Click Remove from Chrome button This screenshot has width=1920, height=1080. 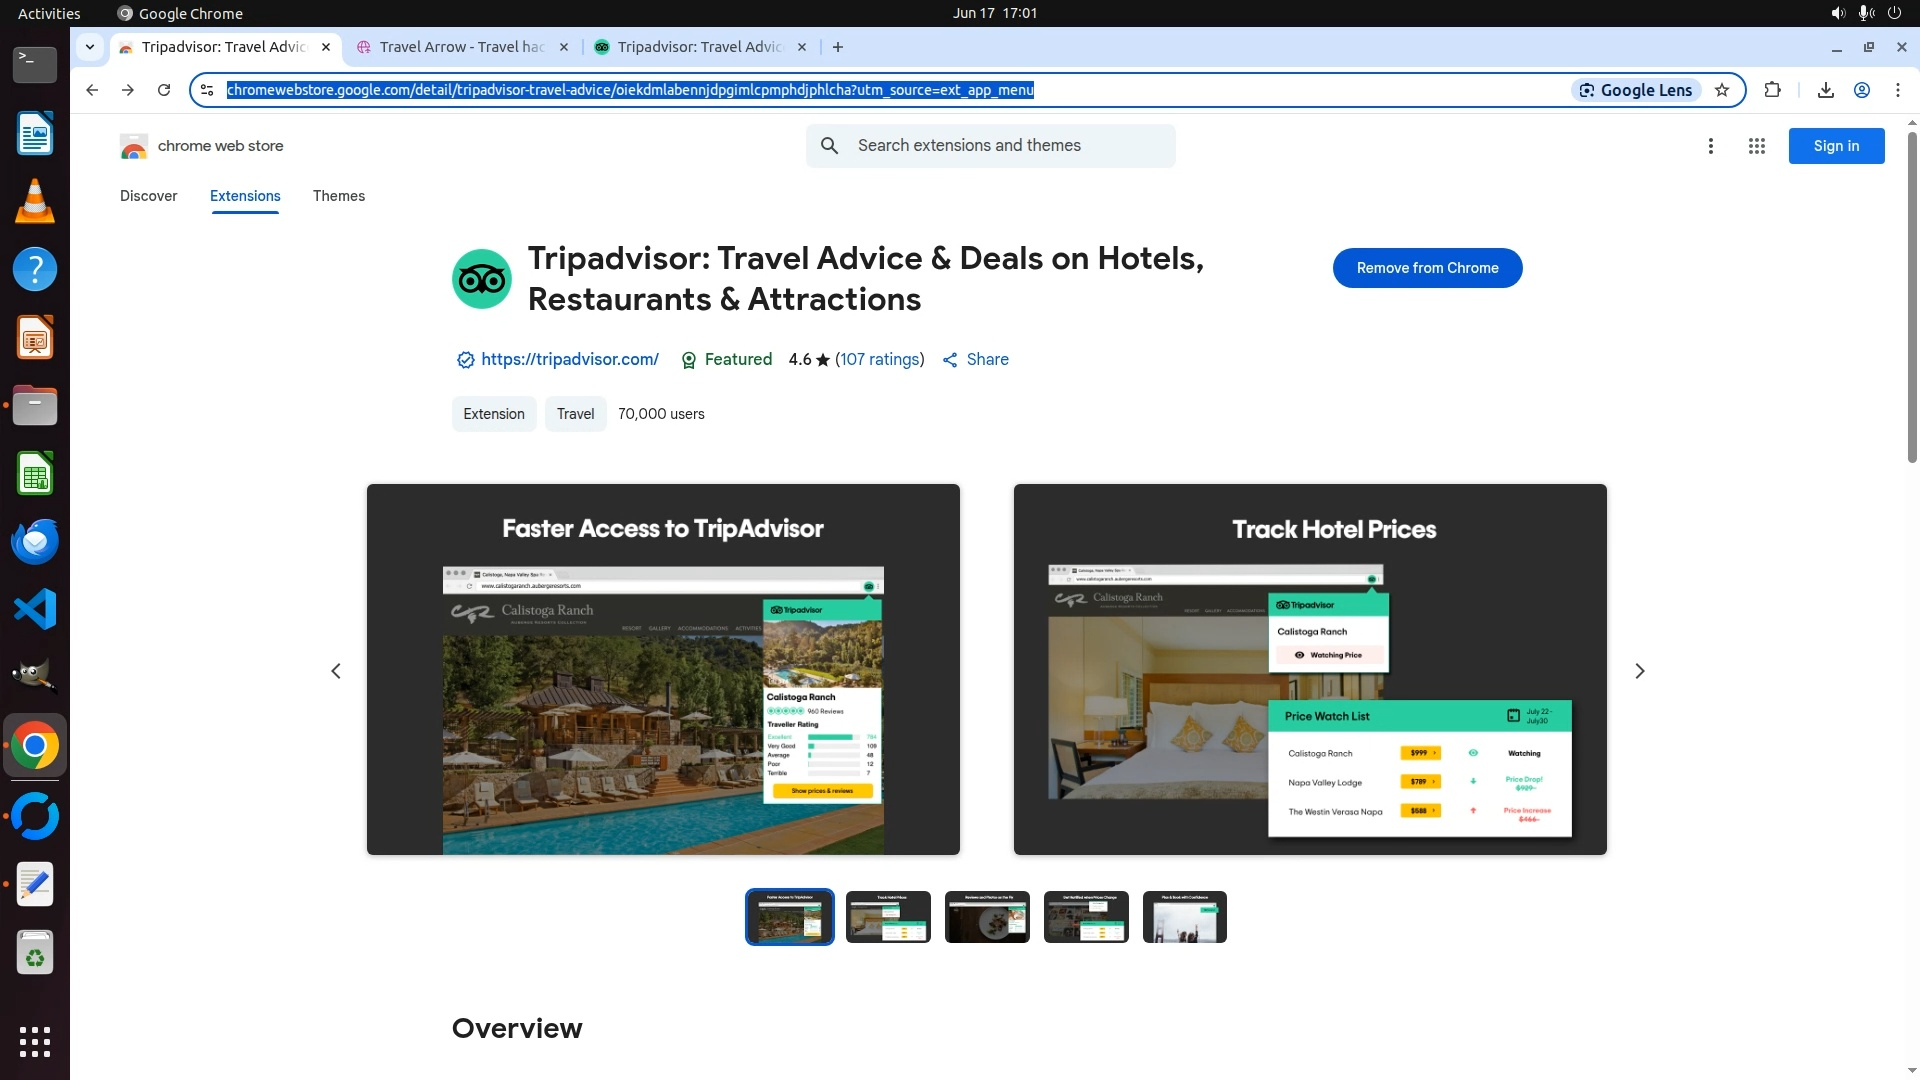[x=1427, y=268]
